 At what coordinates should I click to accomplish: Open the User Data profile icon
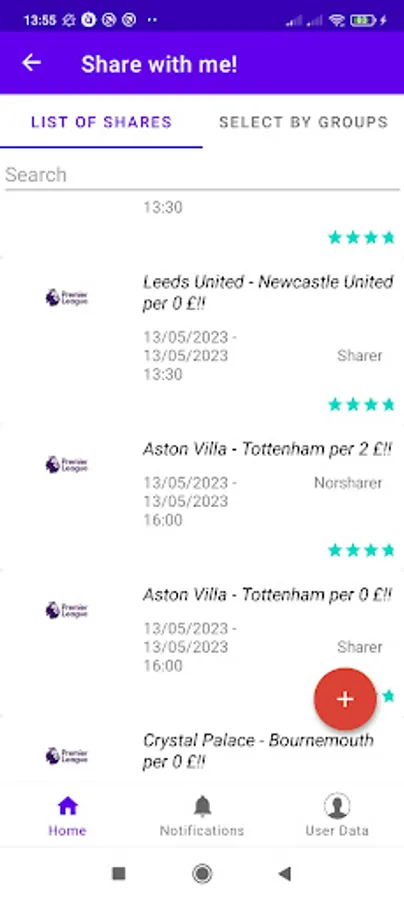coord(337,806)
